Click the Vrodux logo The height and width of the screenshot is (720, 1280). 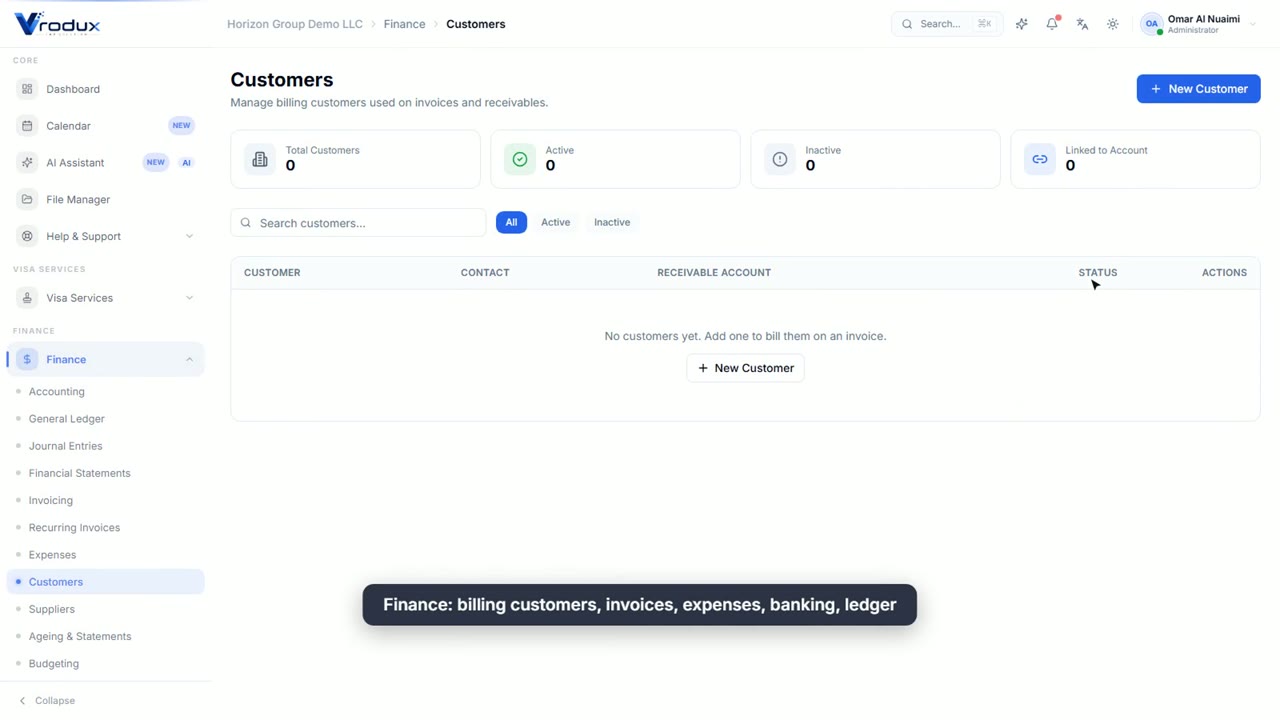pyautogui.click(x=58, y=24)
